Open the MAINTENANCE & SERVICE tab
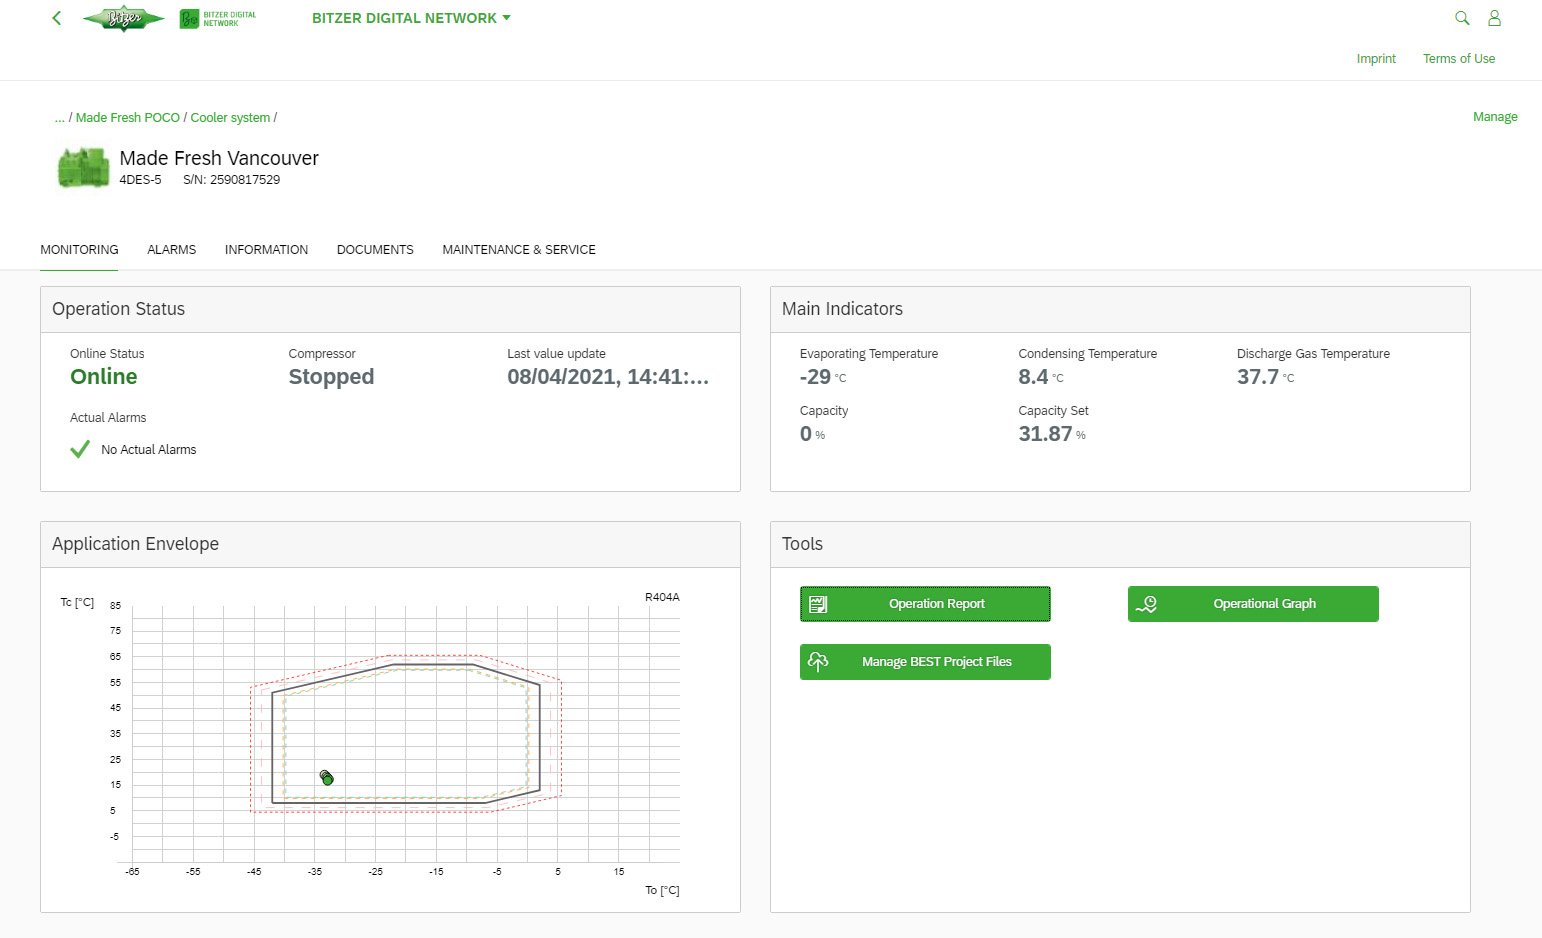Viewport: 1542px width, 938px height. click(x=519, y=250)
